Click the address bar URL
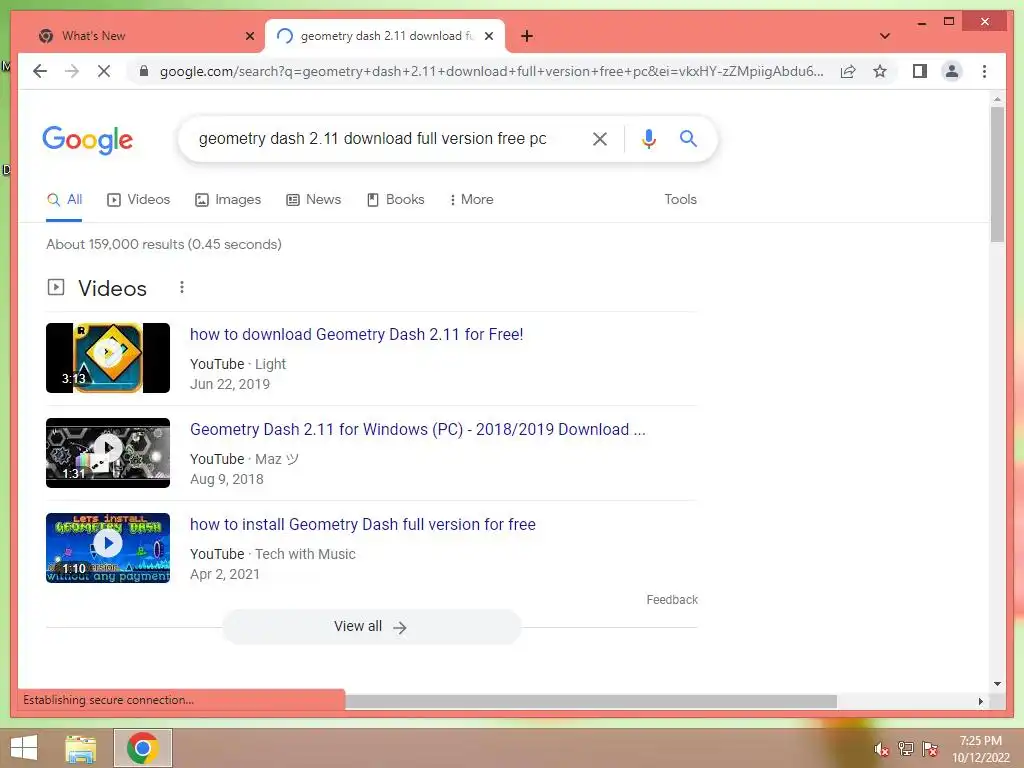This screenshot has height=768, width=1024. tap(491, 71)
